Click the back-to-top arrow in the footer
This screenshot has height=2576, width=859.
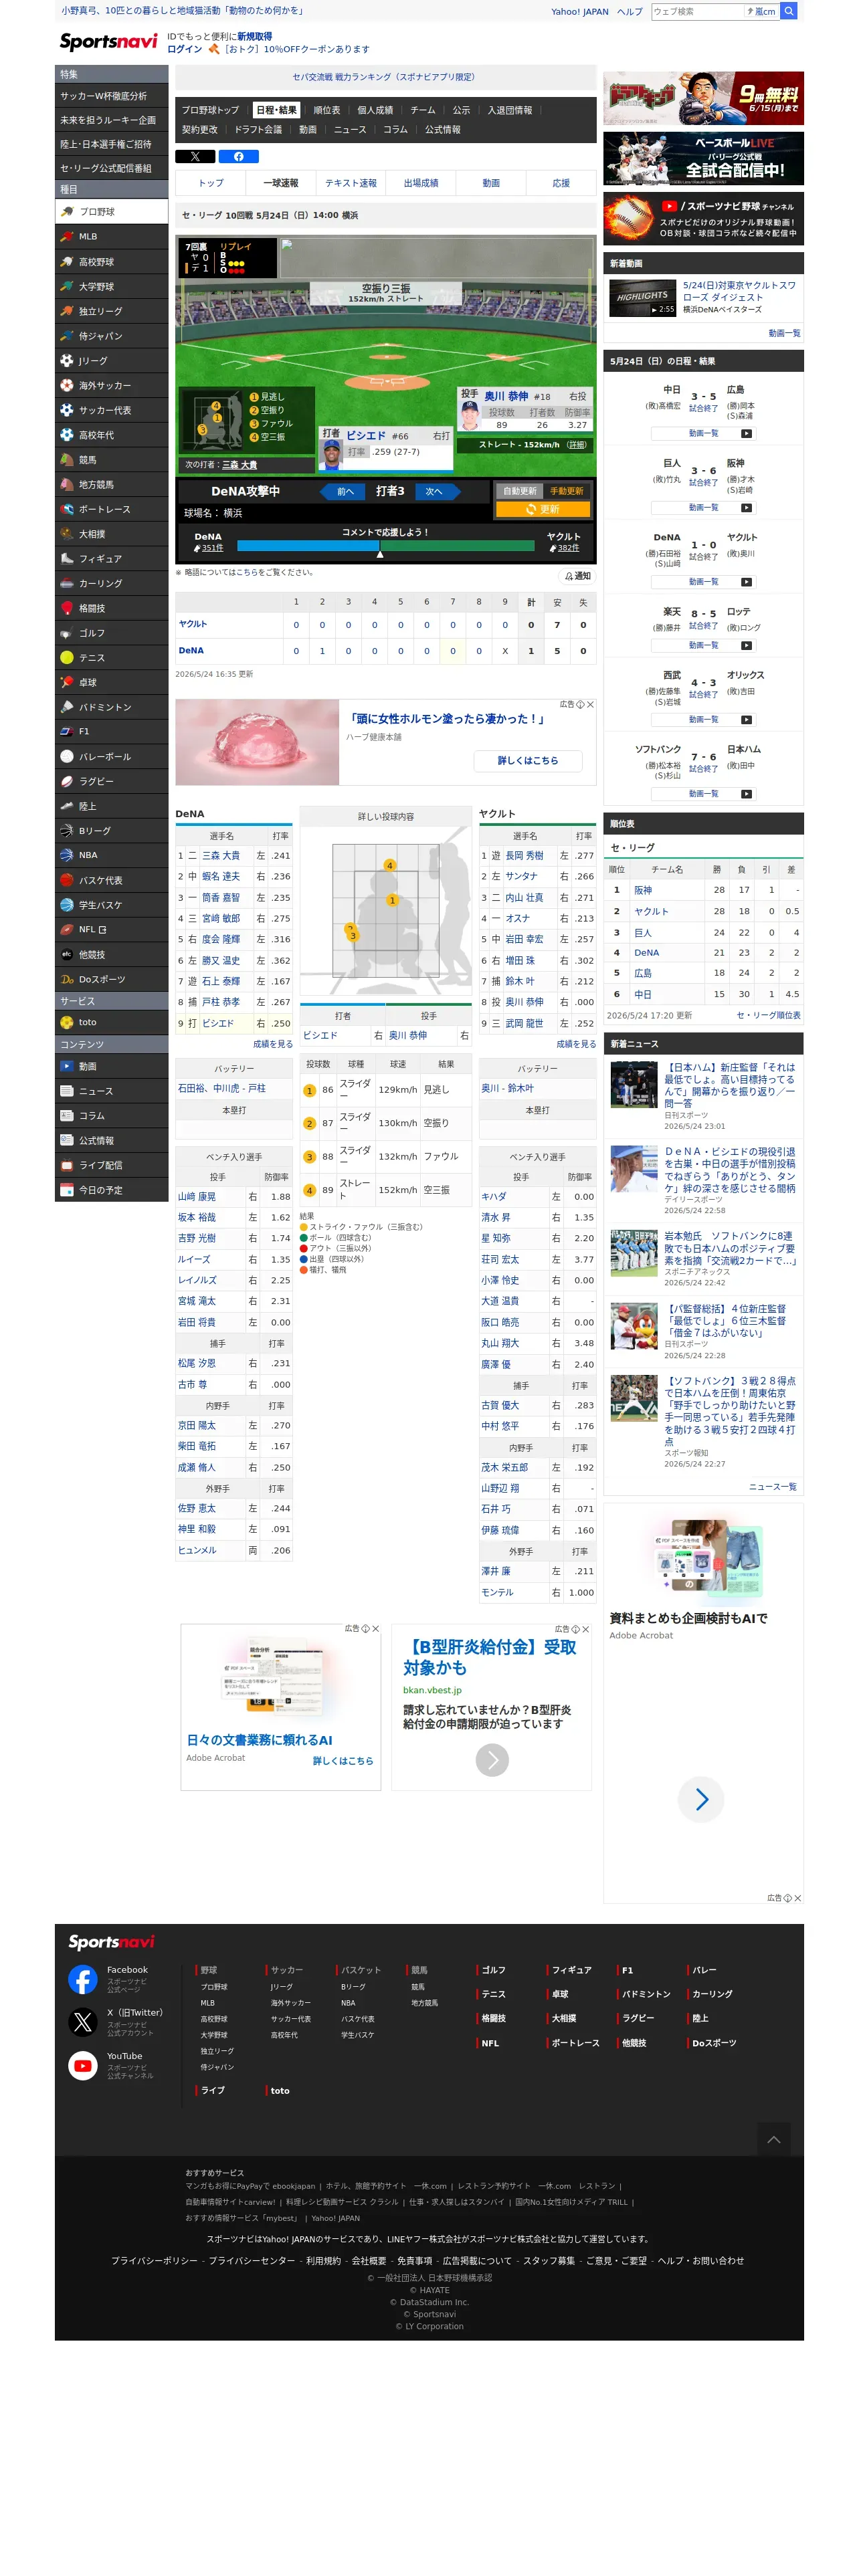click(773, 2139)
